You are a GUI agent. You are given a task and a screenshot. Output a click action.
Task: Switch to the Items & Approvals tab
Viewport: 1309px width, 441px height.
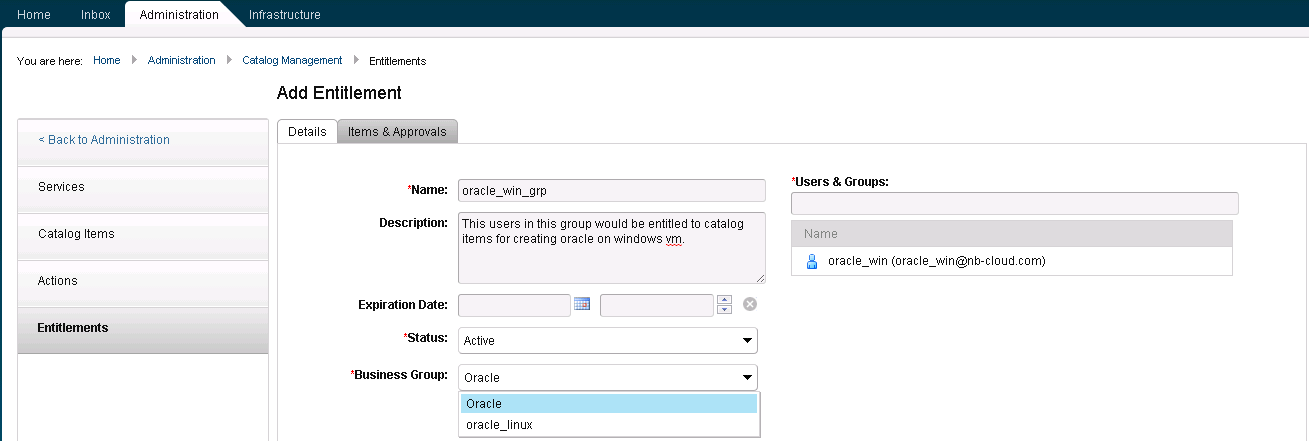[398, 132]
